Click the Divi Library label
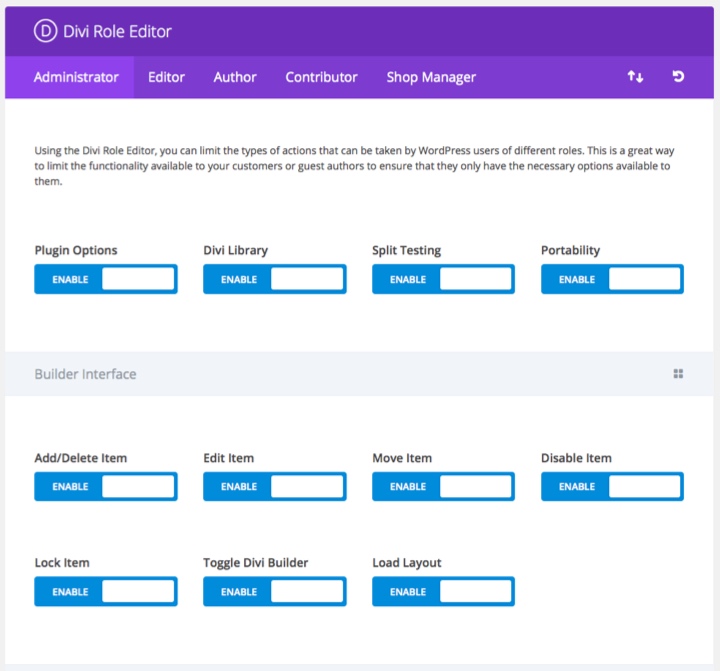Image resolution: width=720 pixels, height=671 pixels. [236, 250]
